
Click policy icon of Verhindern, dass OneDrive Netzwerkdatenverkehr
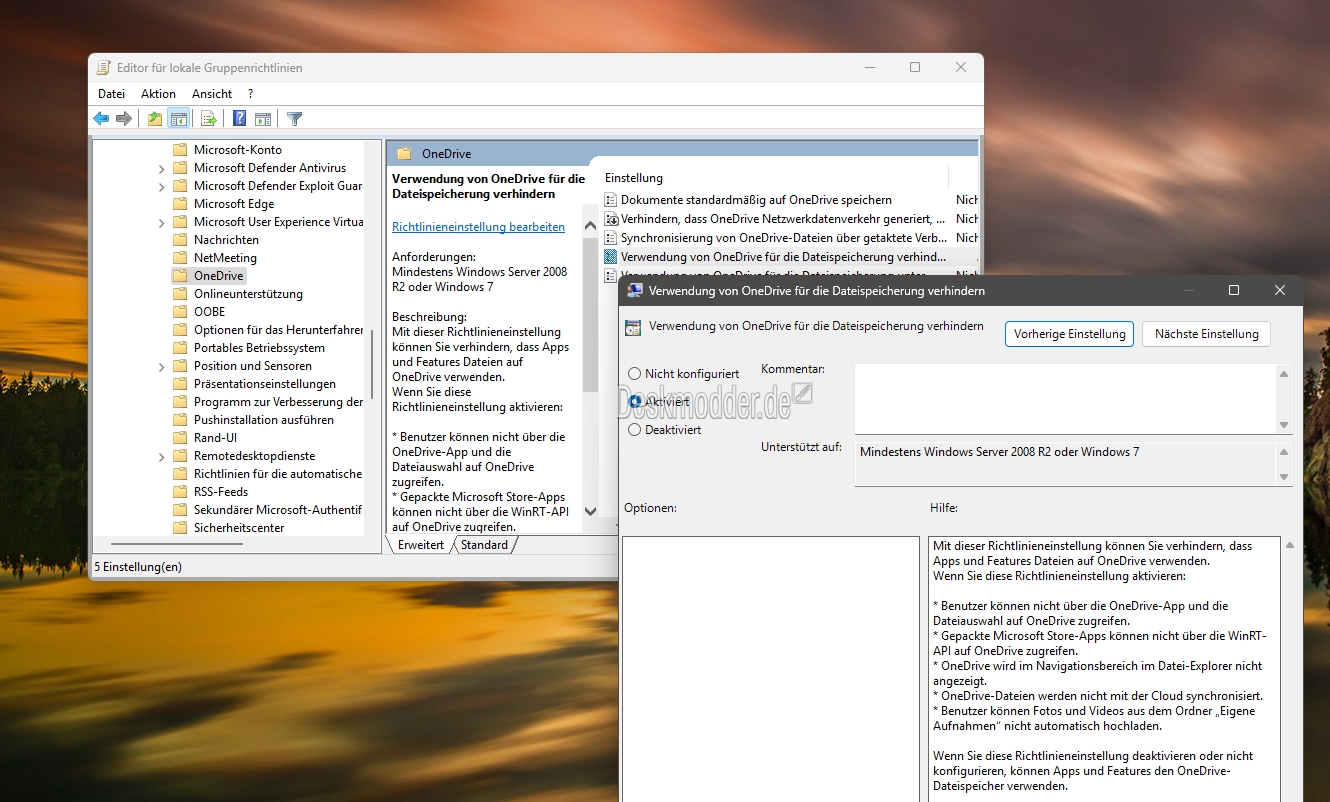tap(612, 219)
